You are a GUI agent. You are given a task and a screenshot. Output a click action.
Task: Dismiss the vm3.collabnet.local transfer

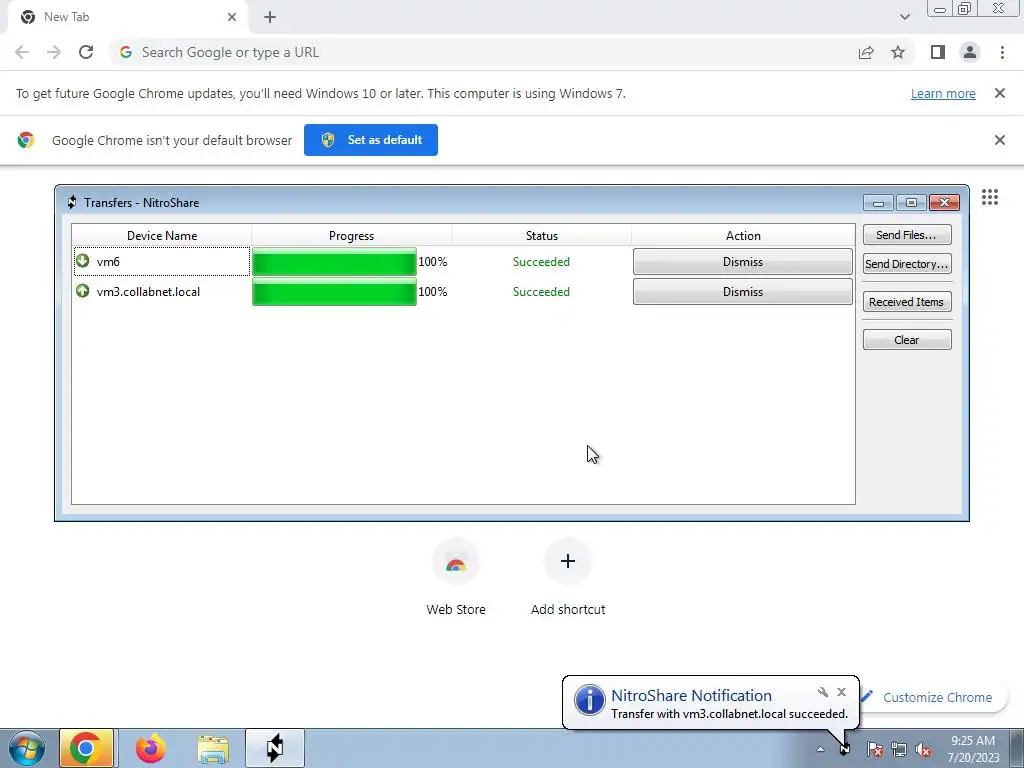(x=743, y=292)
